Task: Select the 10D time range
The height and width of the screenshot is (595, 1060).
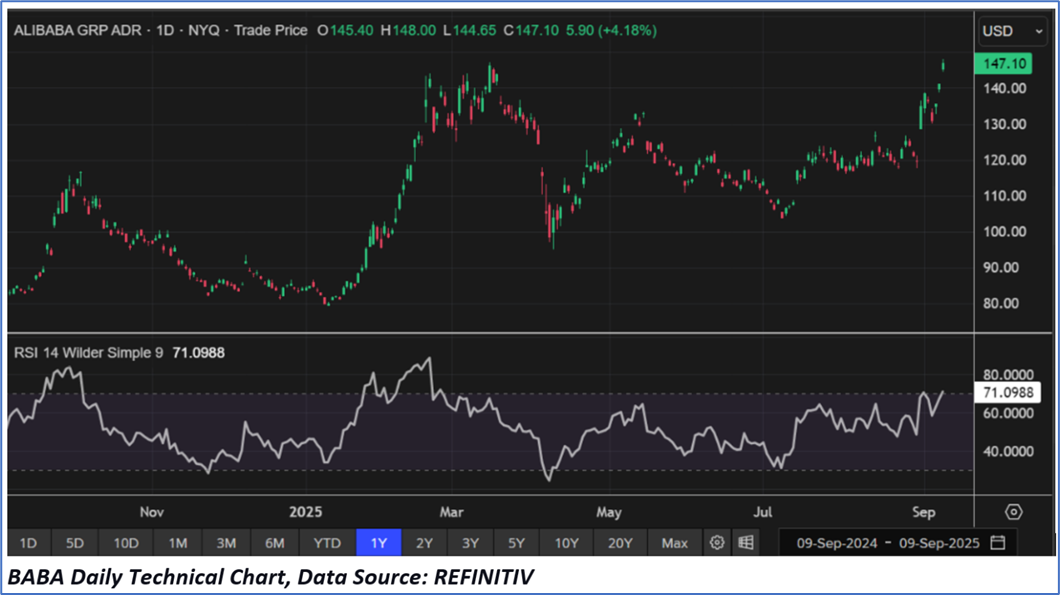Action: pyautogui.click(x=126, y=543)
